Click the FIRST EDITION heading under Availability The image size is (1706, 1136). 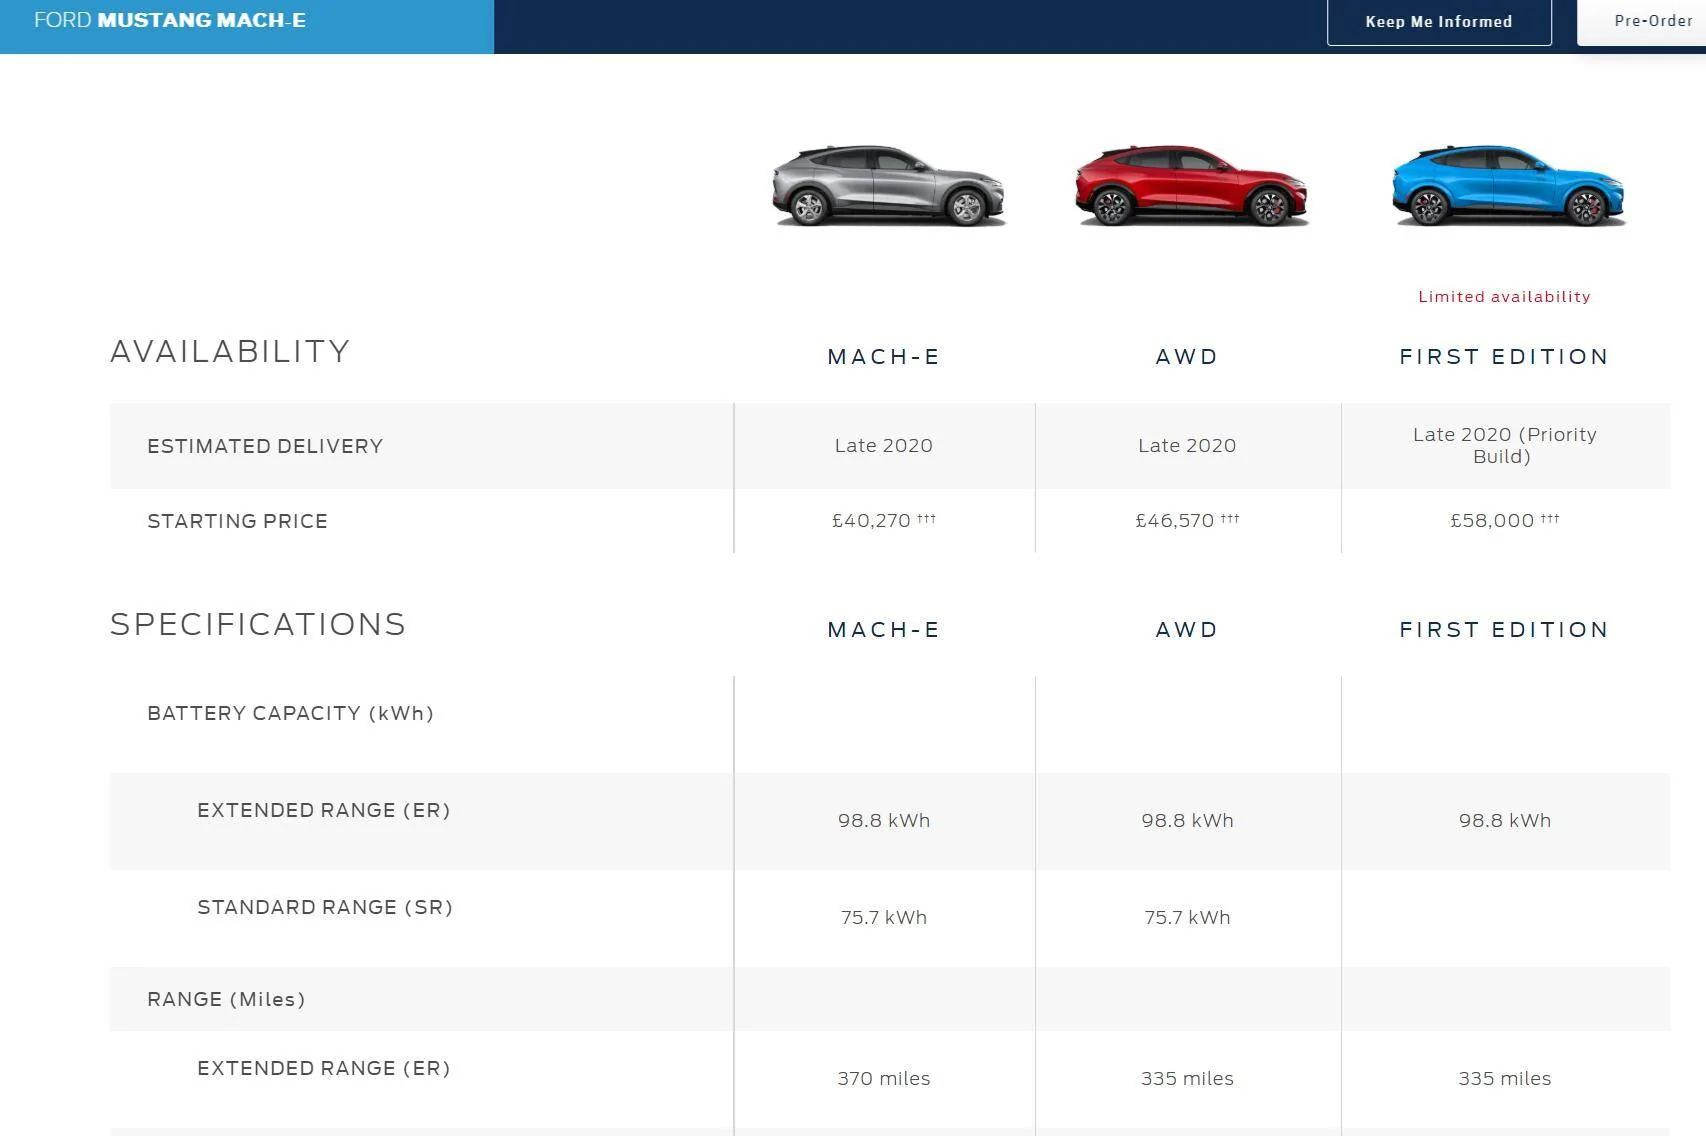pyautogui.click(x=1504, y=357)
